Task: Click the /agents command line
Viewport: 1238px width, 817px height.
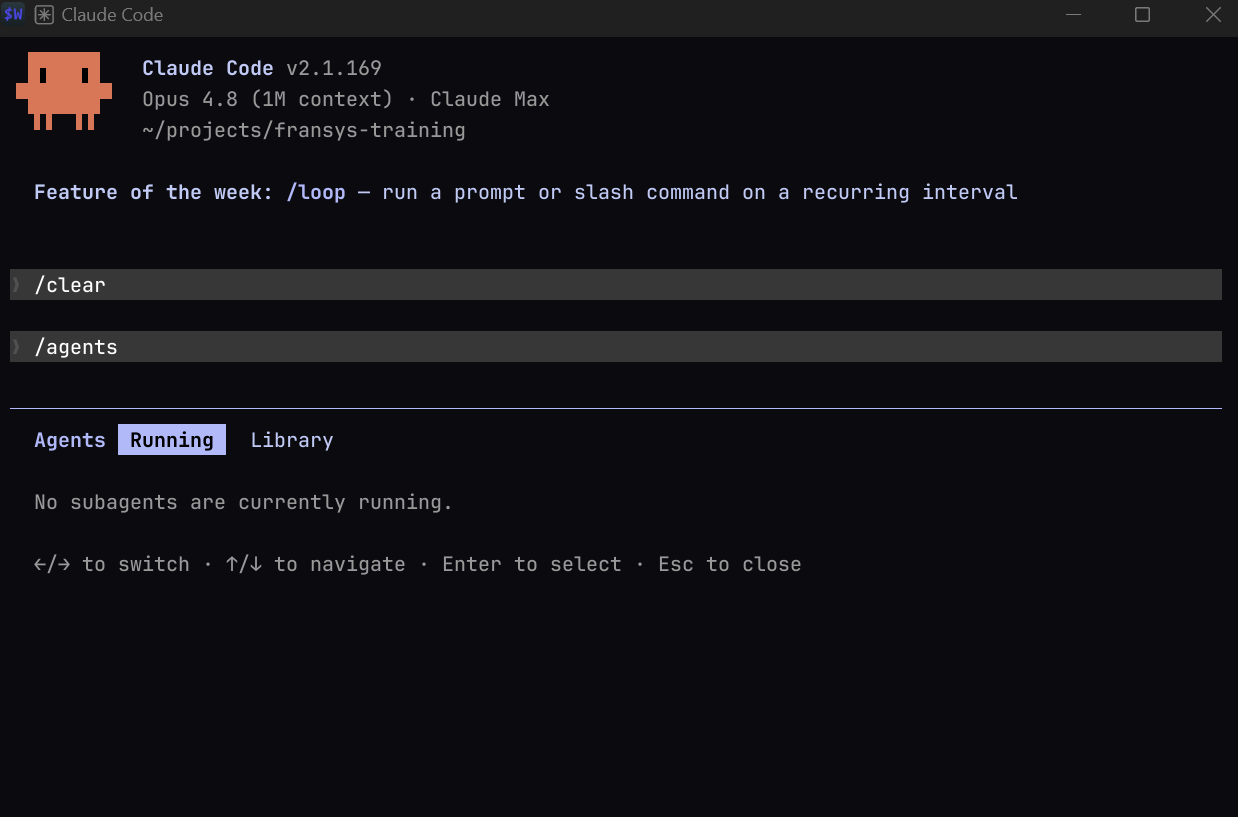Action: tap(616, 346)
